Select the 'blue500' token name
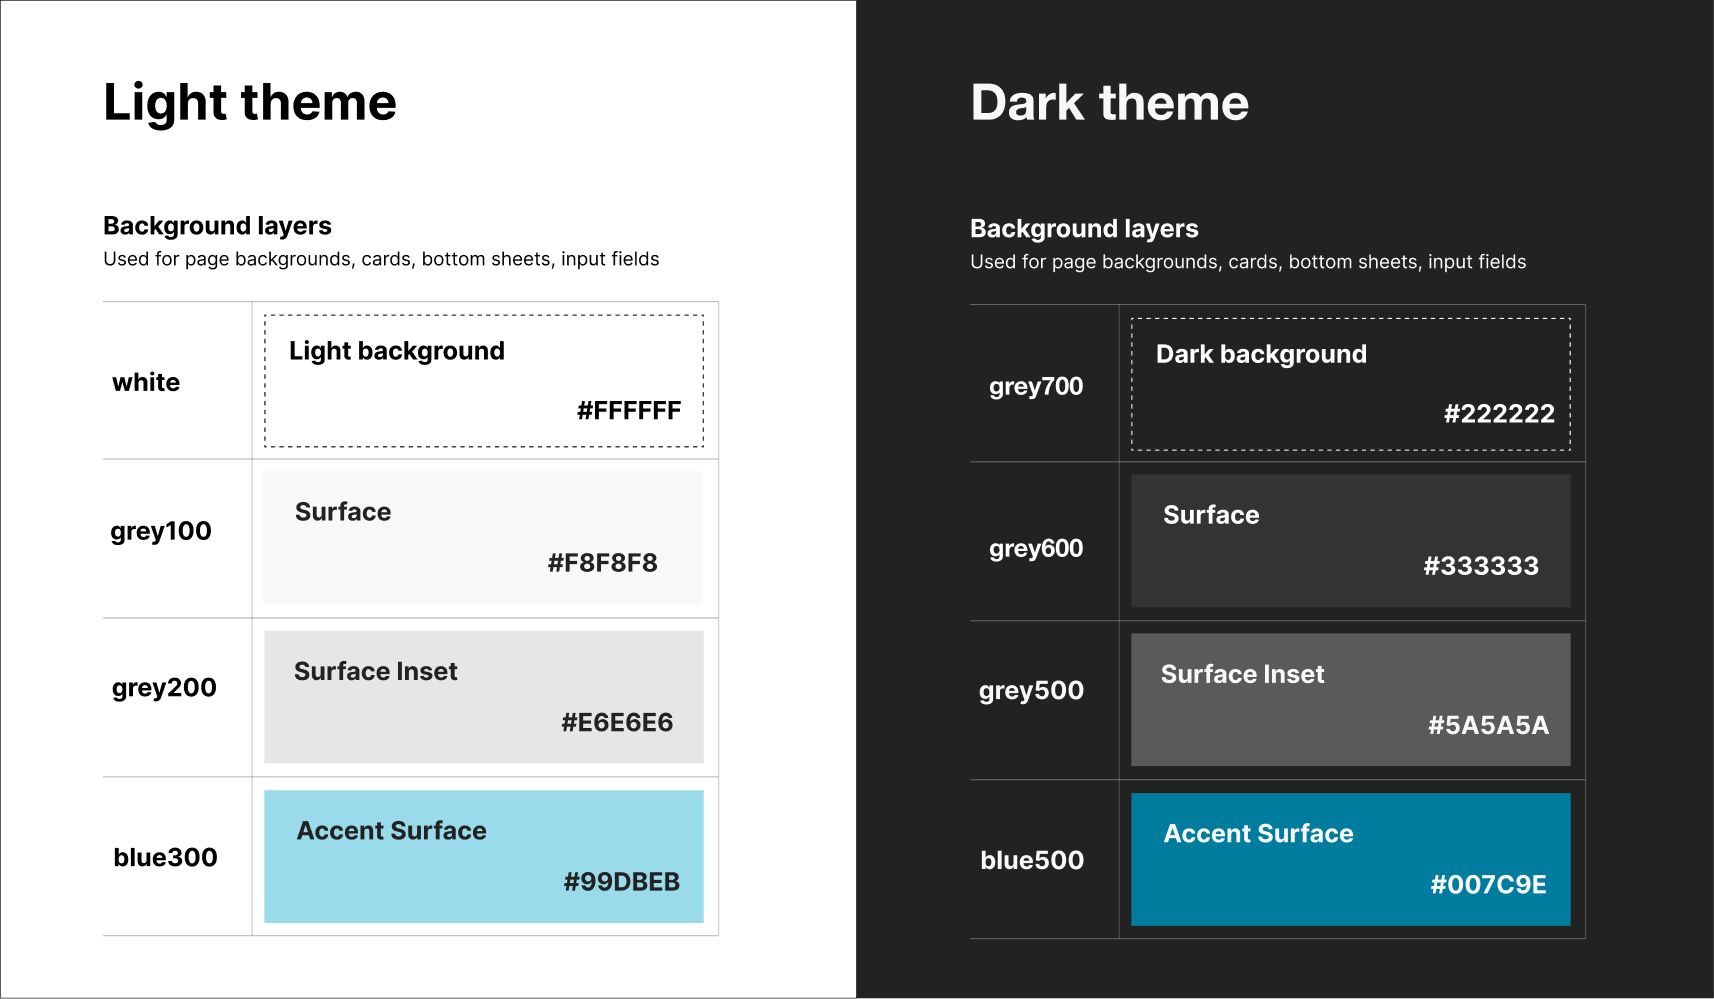The height and width of the screenshot is (999, 1714). [1032, 860]
